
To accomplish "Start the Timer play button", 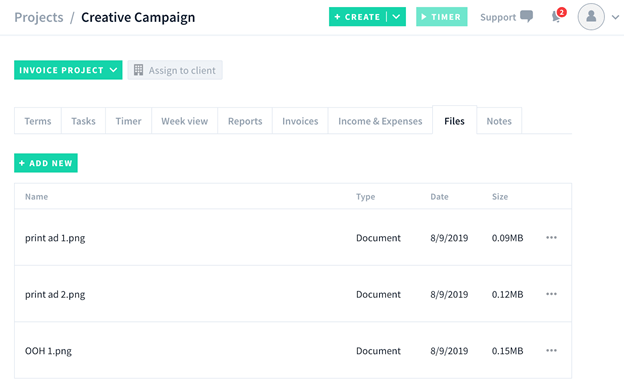I will 442,17.
